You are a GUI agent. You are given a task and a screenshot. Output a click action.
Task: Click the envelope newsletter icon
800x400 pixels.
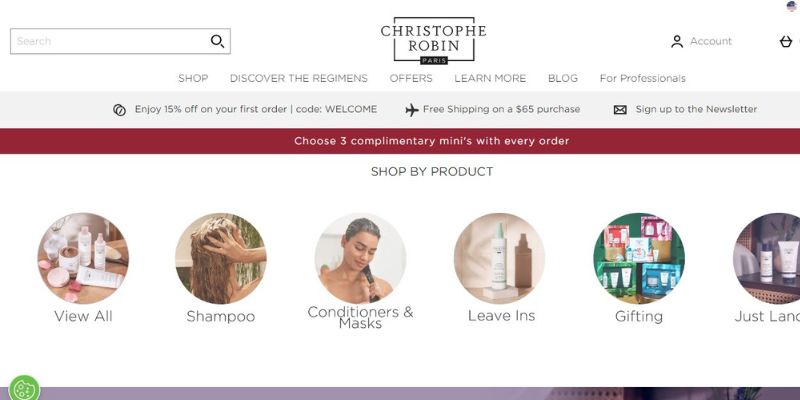[620, 110]
